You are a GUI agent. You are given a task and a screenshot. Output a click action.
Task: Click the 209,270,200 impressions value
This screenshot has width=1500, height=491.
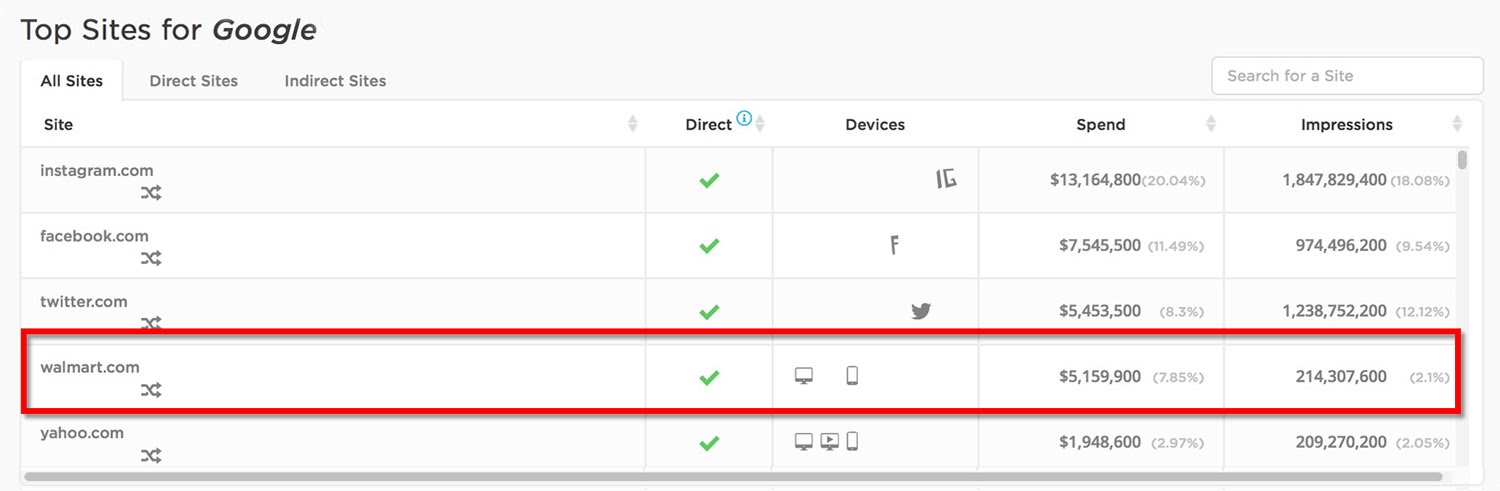click(x=1341, y=442)
